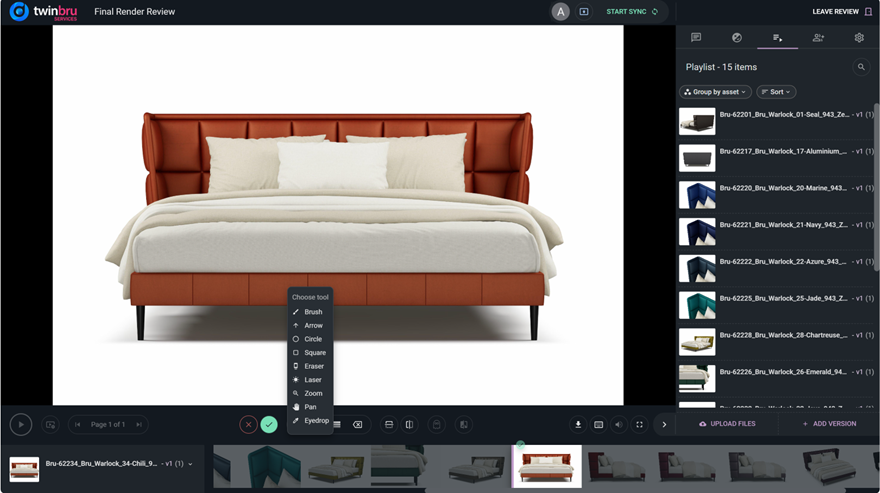This screenshot has height=493, width=880.
Task: Select the Arrow tool in Choose tool menu
Action: (310, 325)
